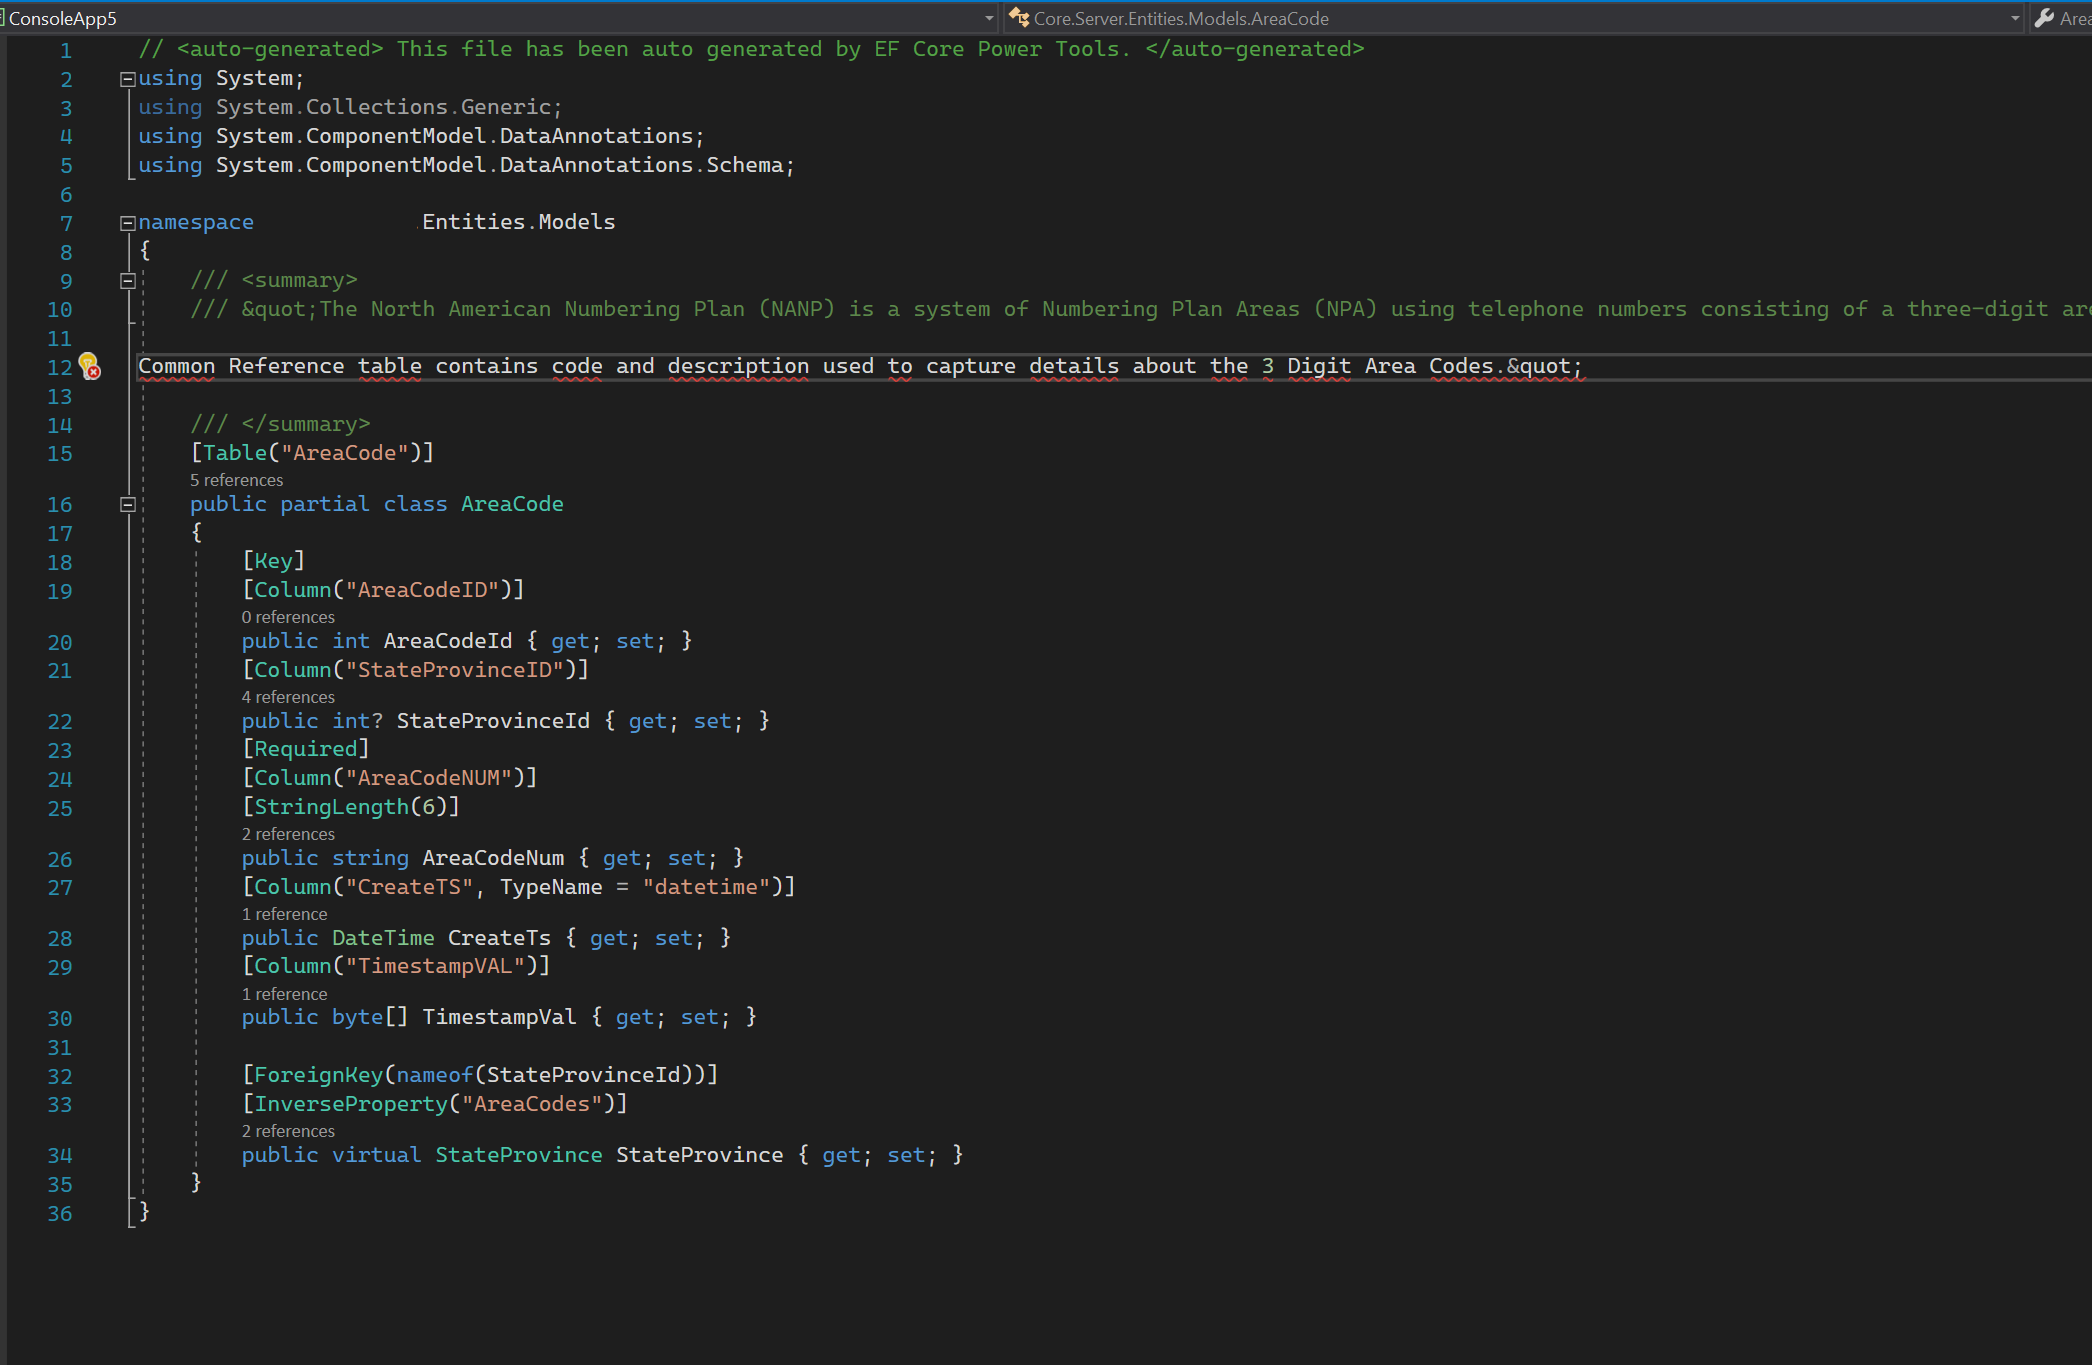The width and height of the screenshot is (2092, 1365).
Task: Click '4 references' above StateProvinceId property
Action: click(287, 697)
